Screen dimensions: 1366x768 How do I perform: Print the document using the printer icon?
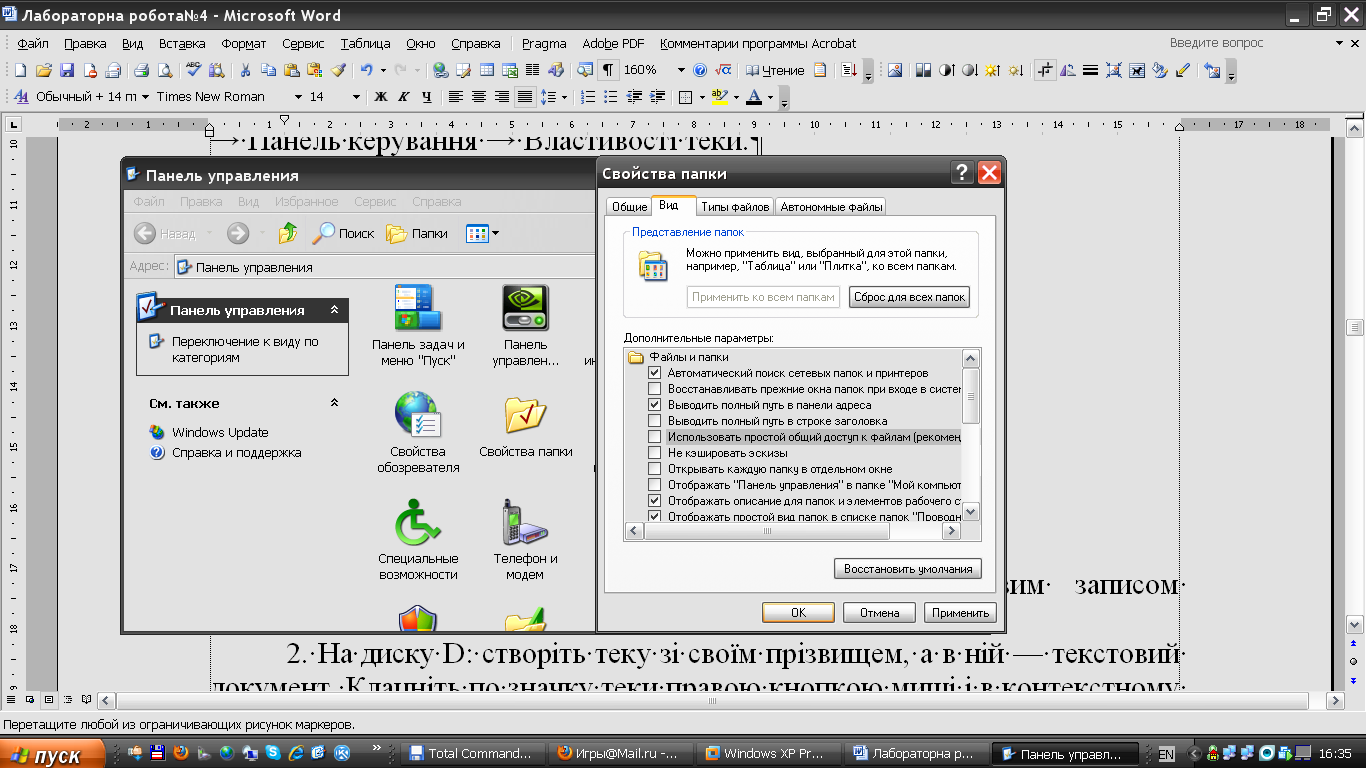point(142,70)
